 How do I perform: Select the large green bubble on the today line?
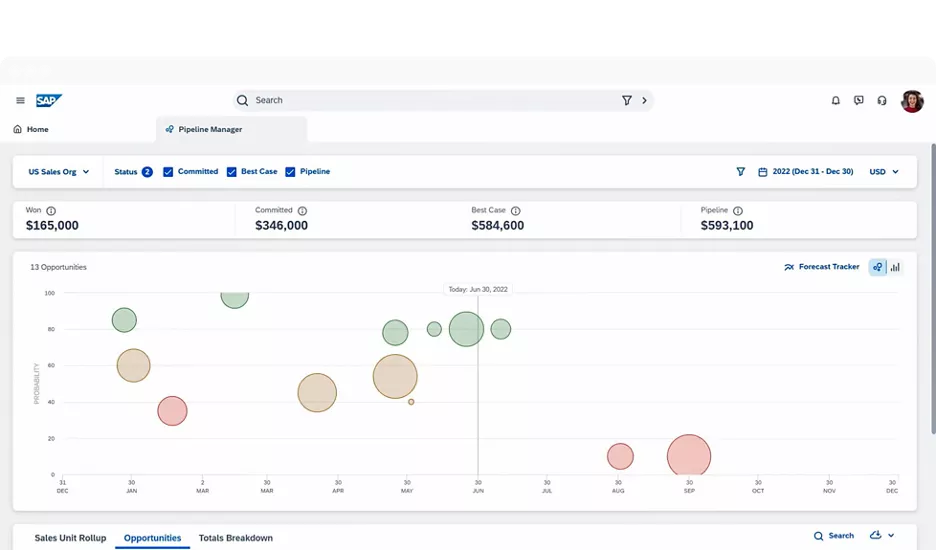[x=466, y=329]
